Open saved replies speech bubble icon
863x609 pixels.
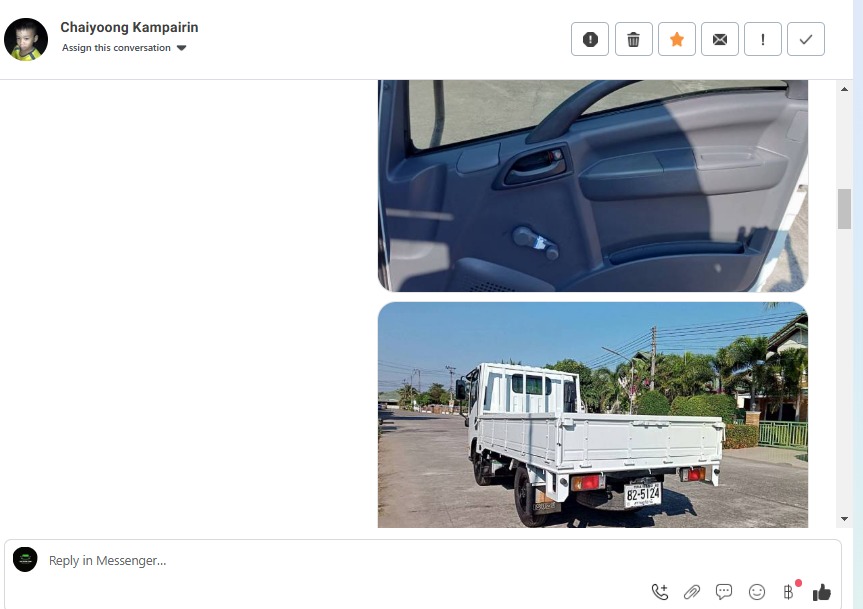click(x=724, y=592)
